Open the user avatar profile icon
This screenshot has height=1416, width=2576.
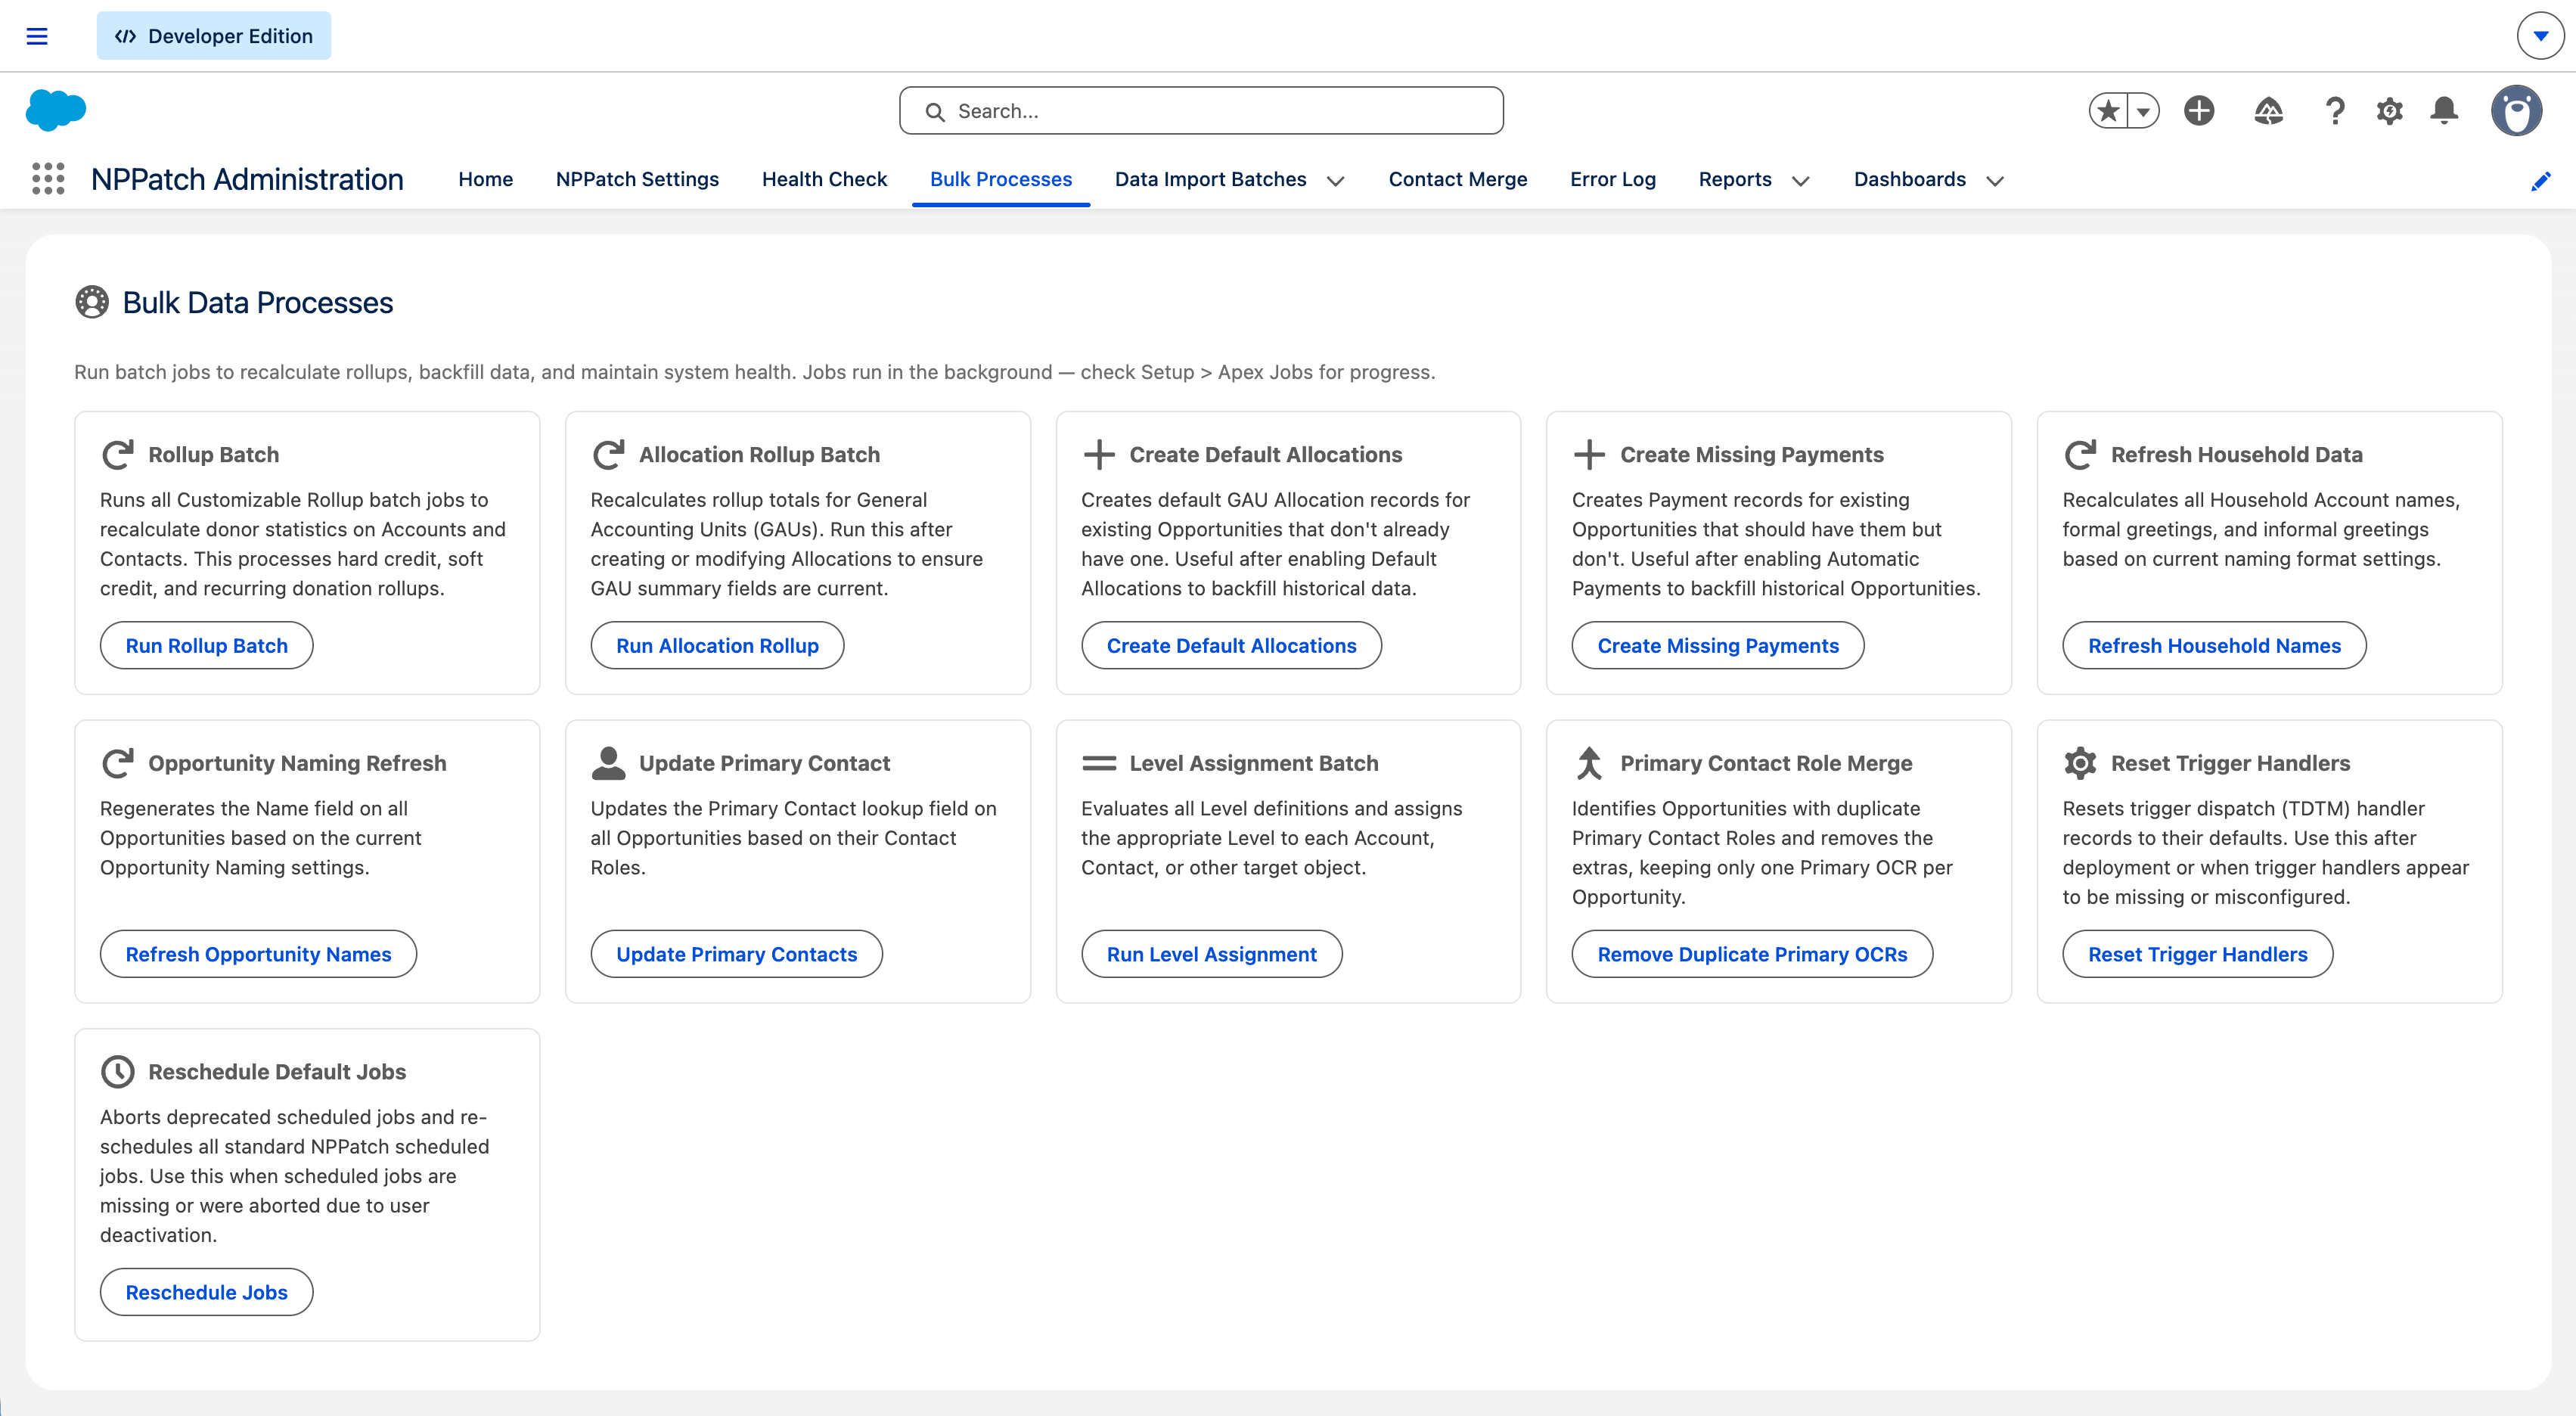(x=2518, y=111)
